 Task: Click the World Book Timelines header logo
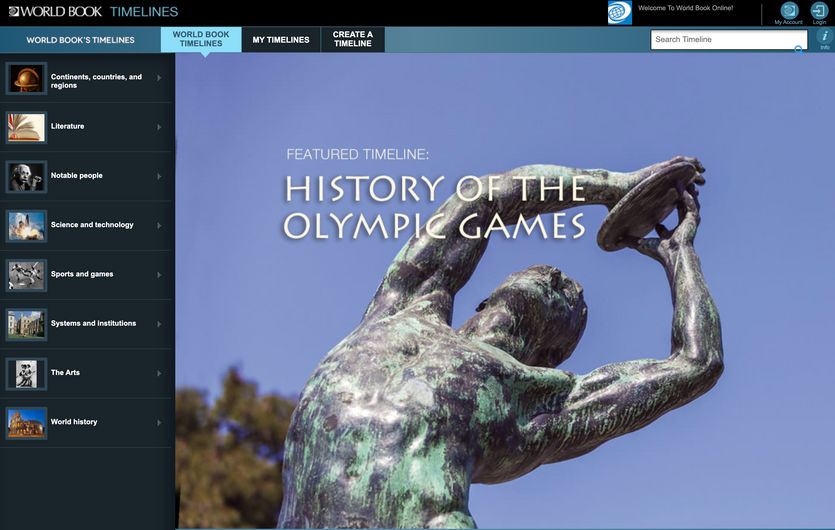93,11
